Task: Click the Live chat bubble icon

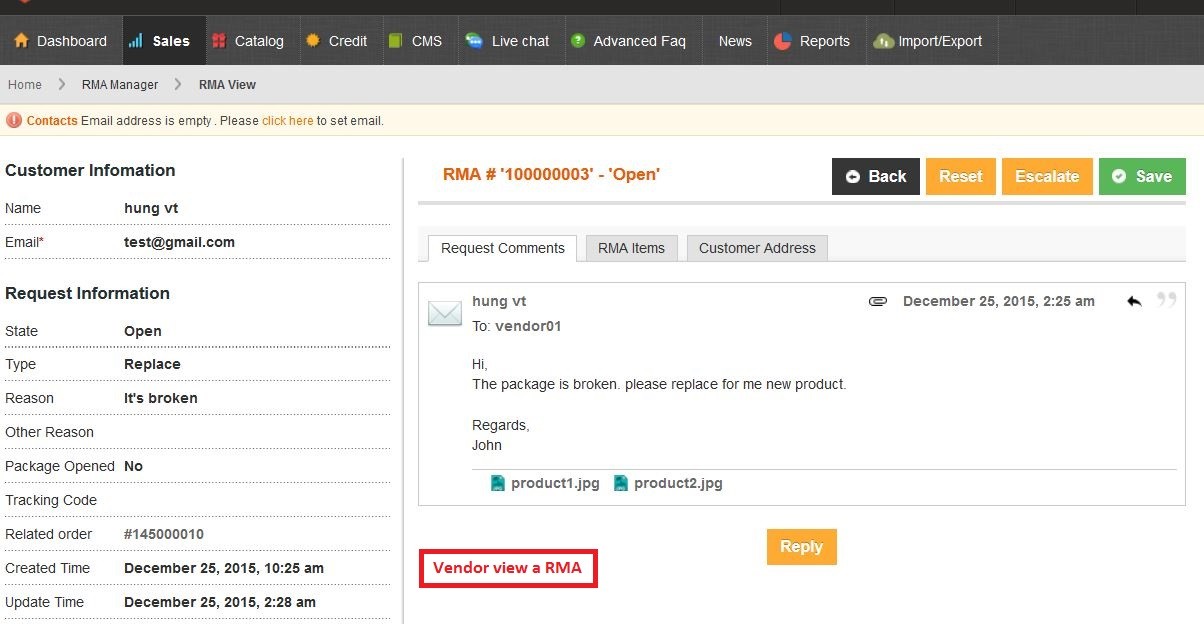Action: click(474, 41)
